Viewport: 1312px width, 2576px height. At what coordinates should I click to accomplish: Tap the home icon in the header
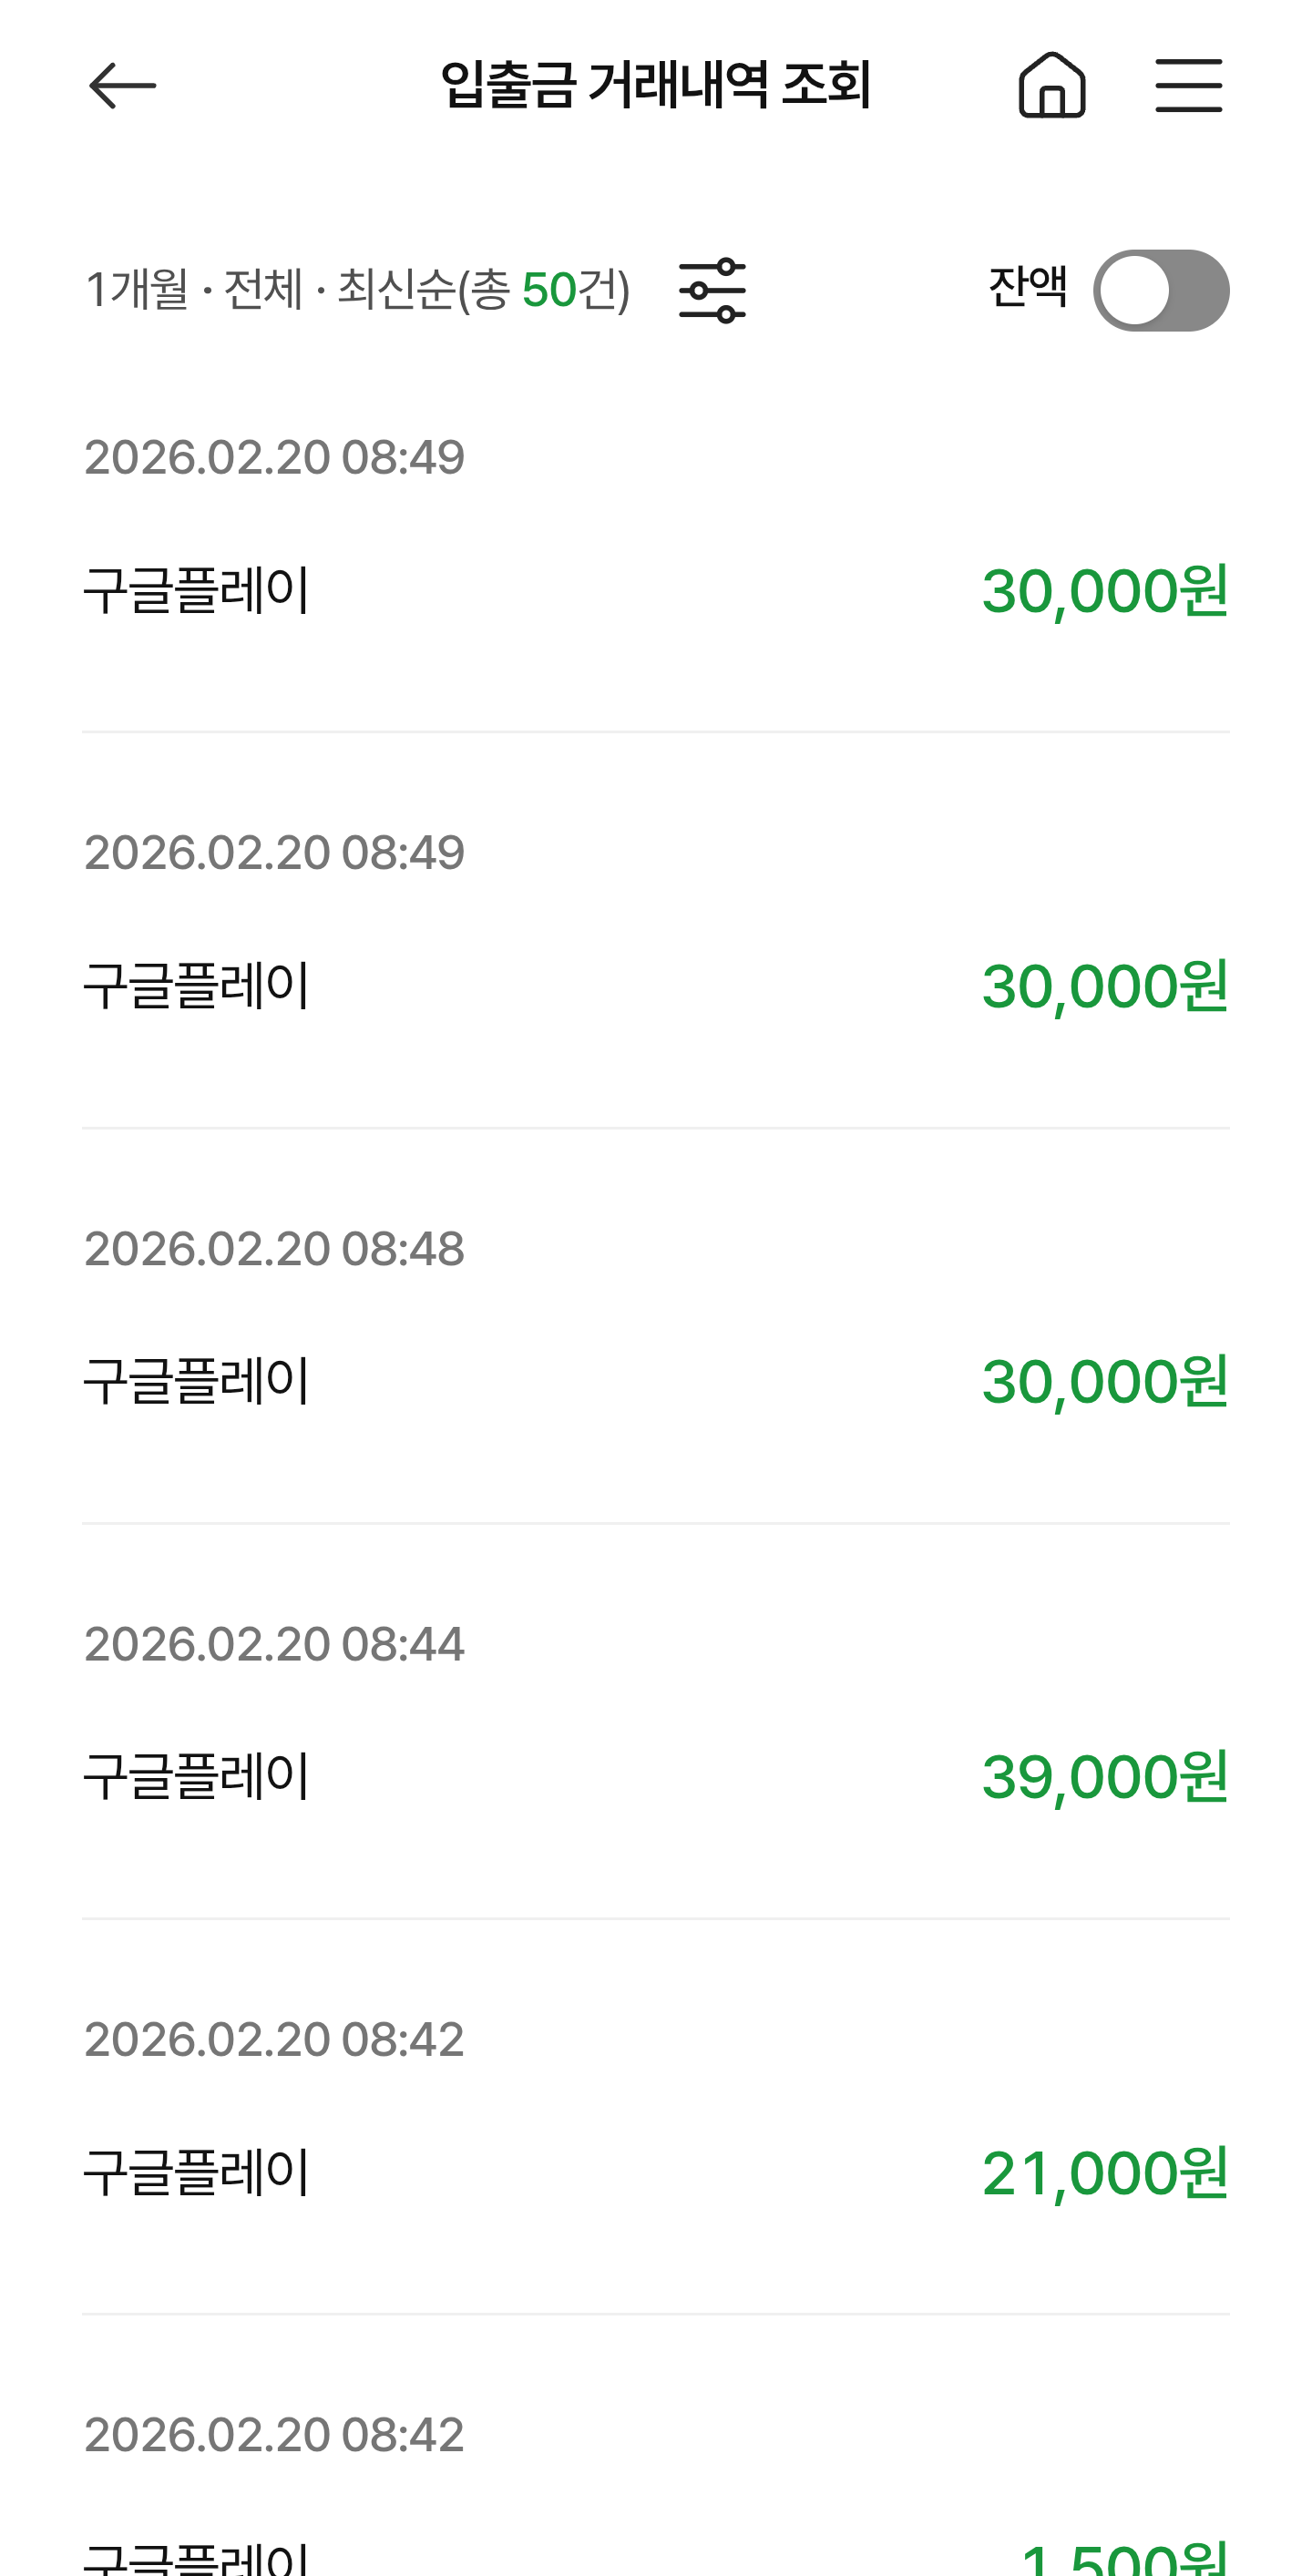1051,86
